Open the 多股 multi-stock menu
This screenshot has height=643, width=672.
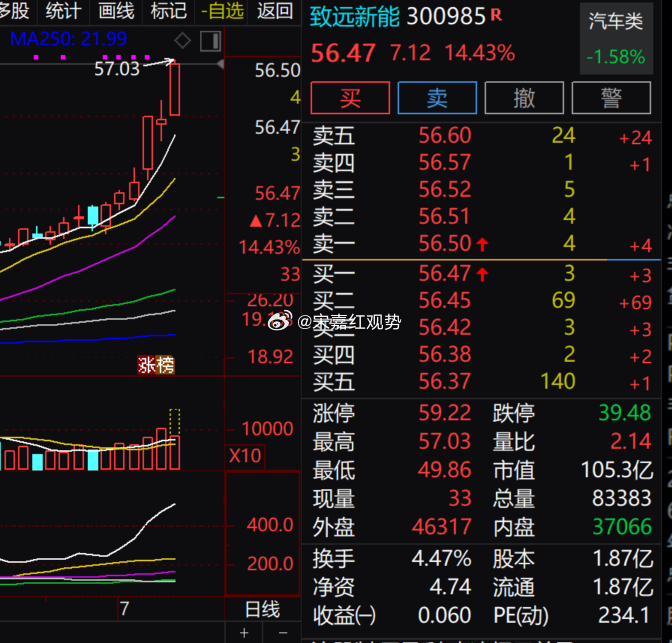pyautogui.click(x=15, y=11)
